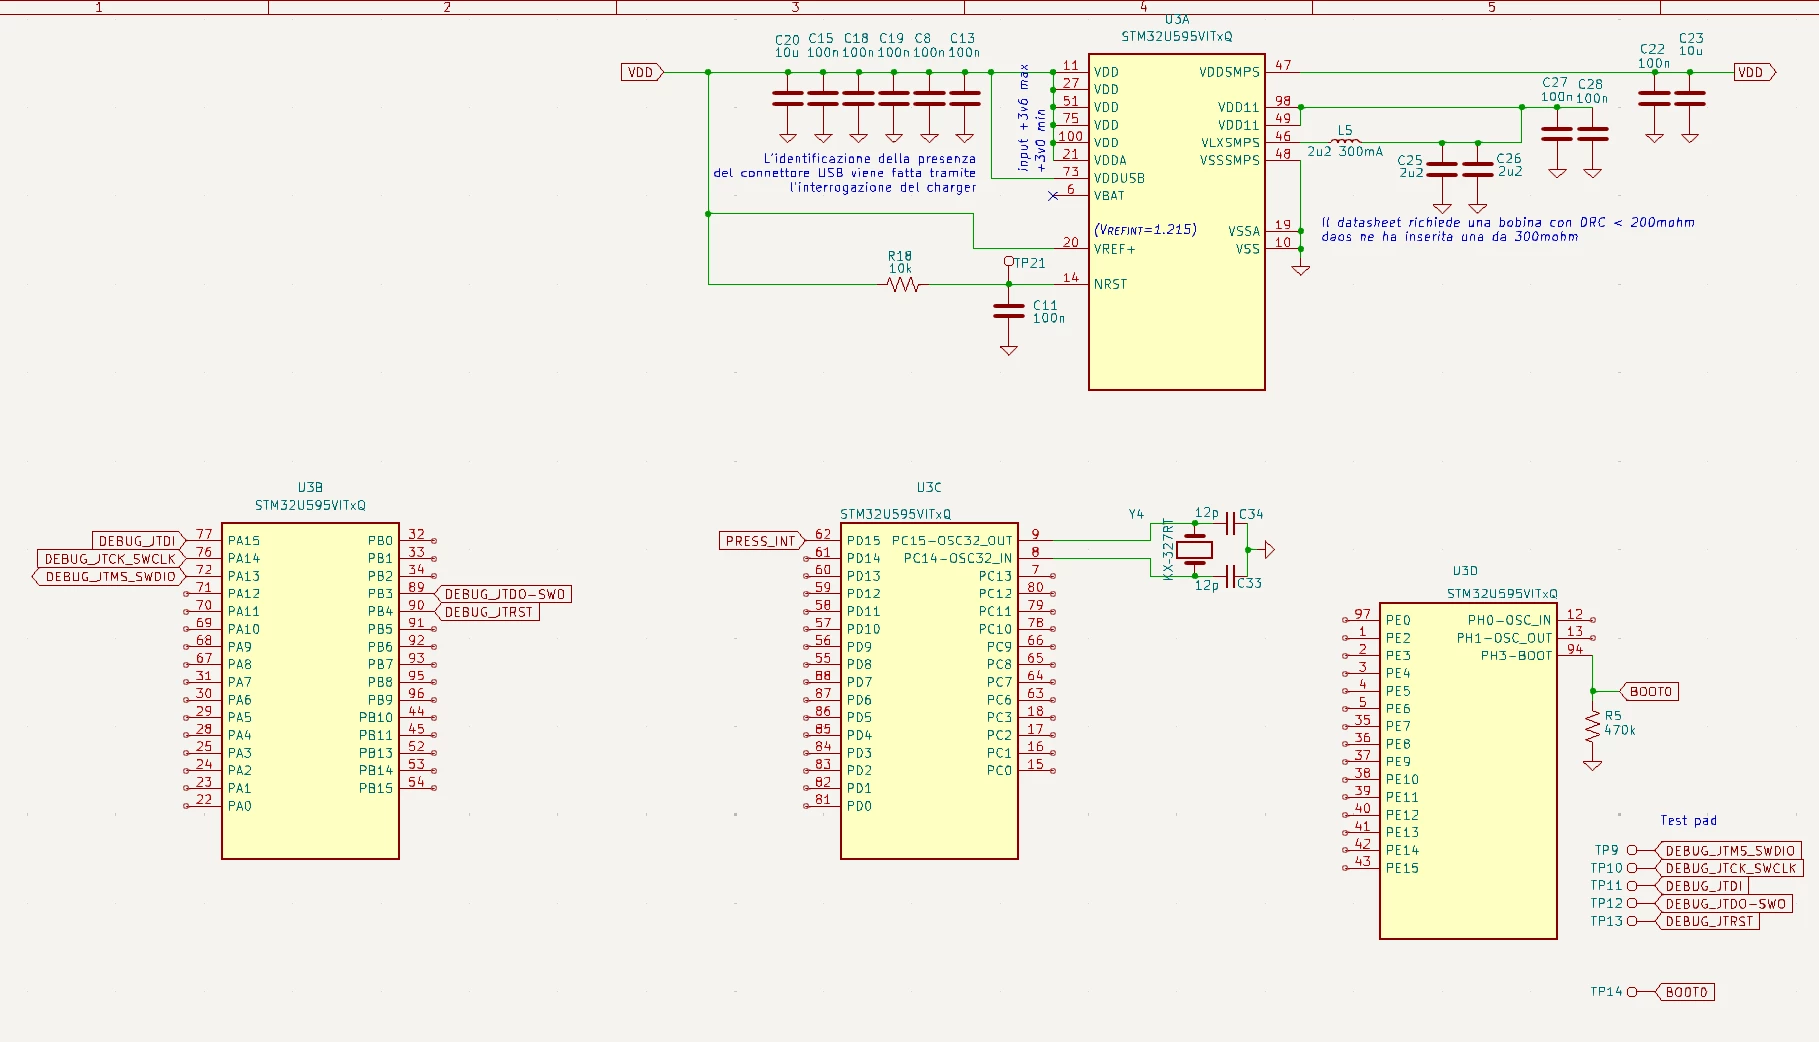1819x1042 pixels.
Task: Click the TP14 test point circle
Action: (1632, 992)
